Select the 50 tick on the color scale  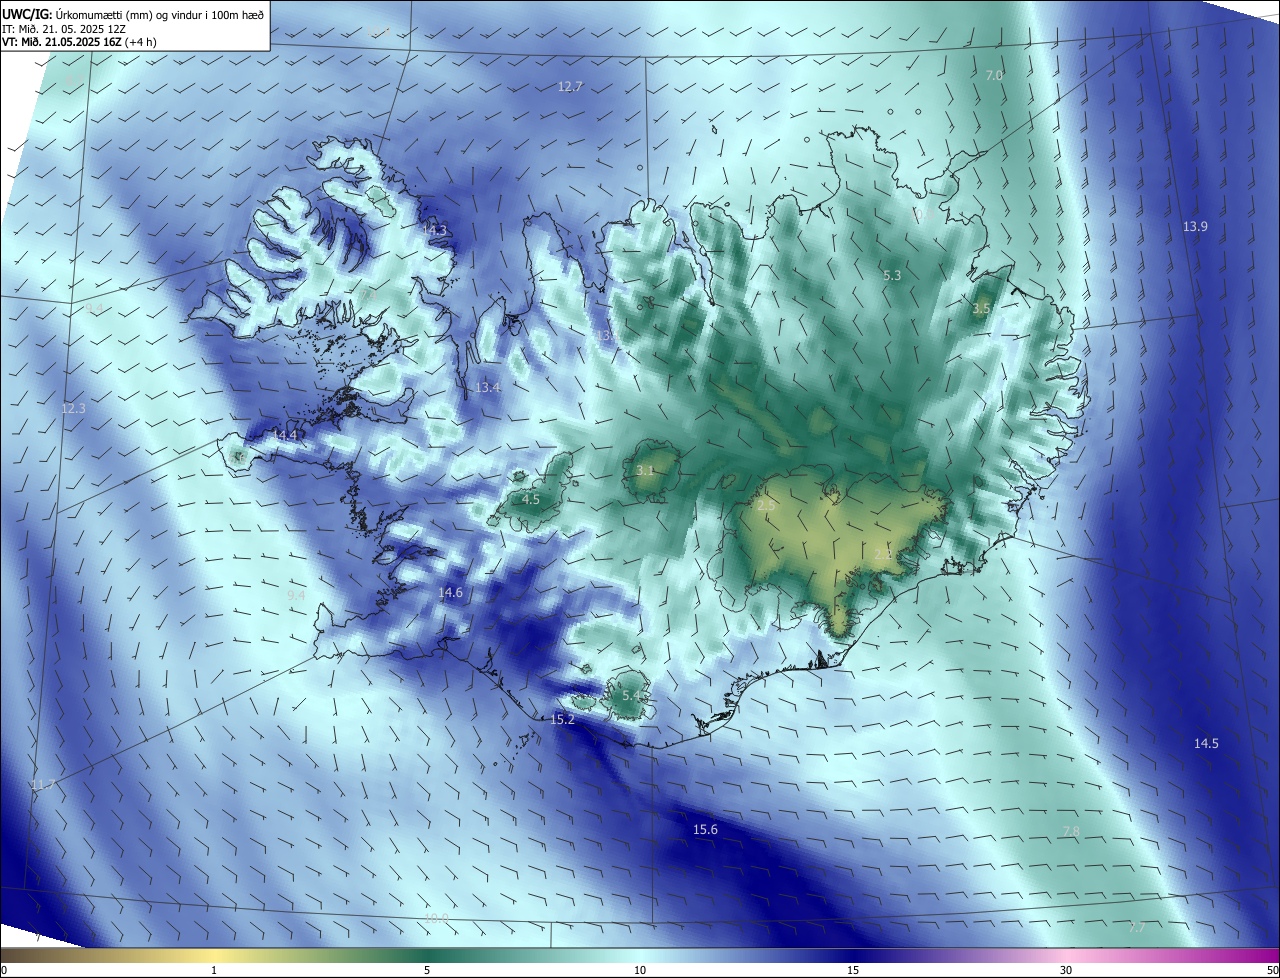tap(1272, 970)
